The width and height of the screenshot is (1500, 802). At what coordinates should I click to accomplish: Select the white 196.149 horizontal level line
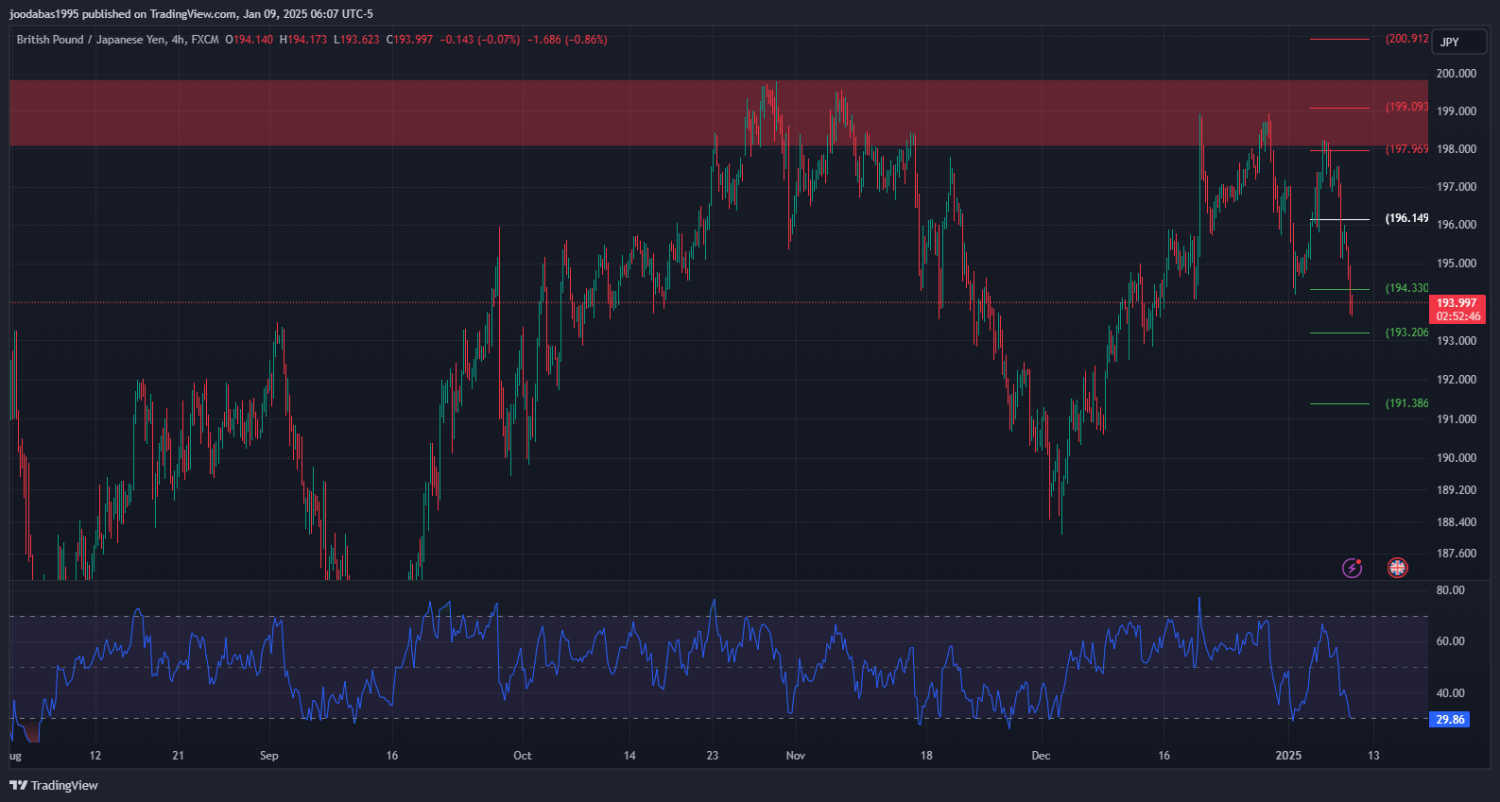1340,219
